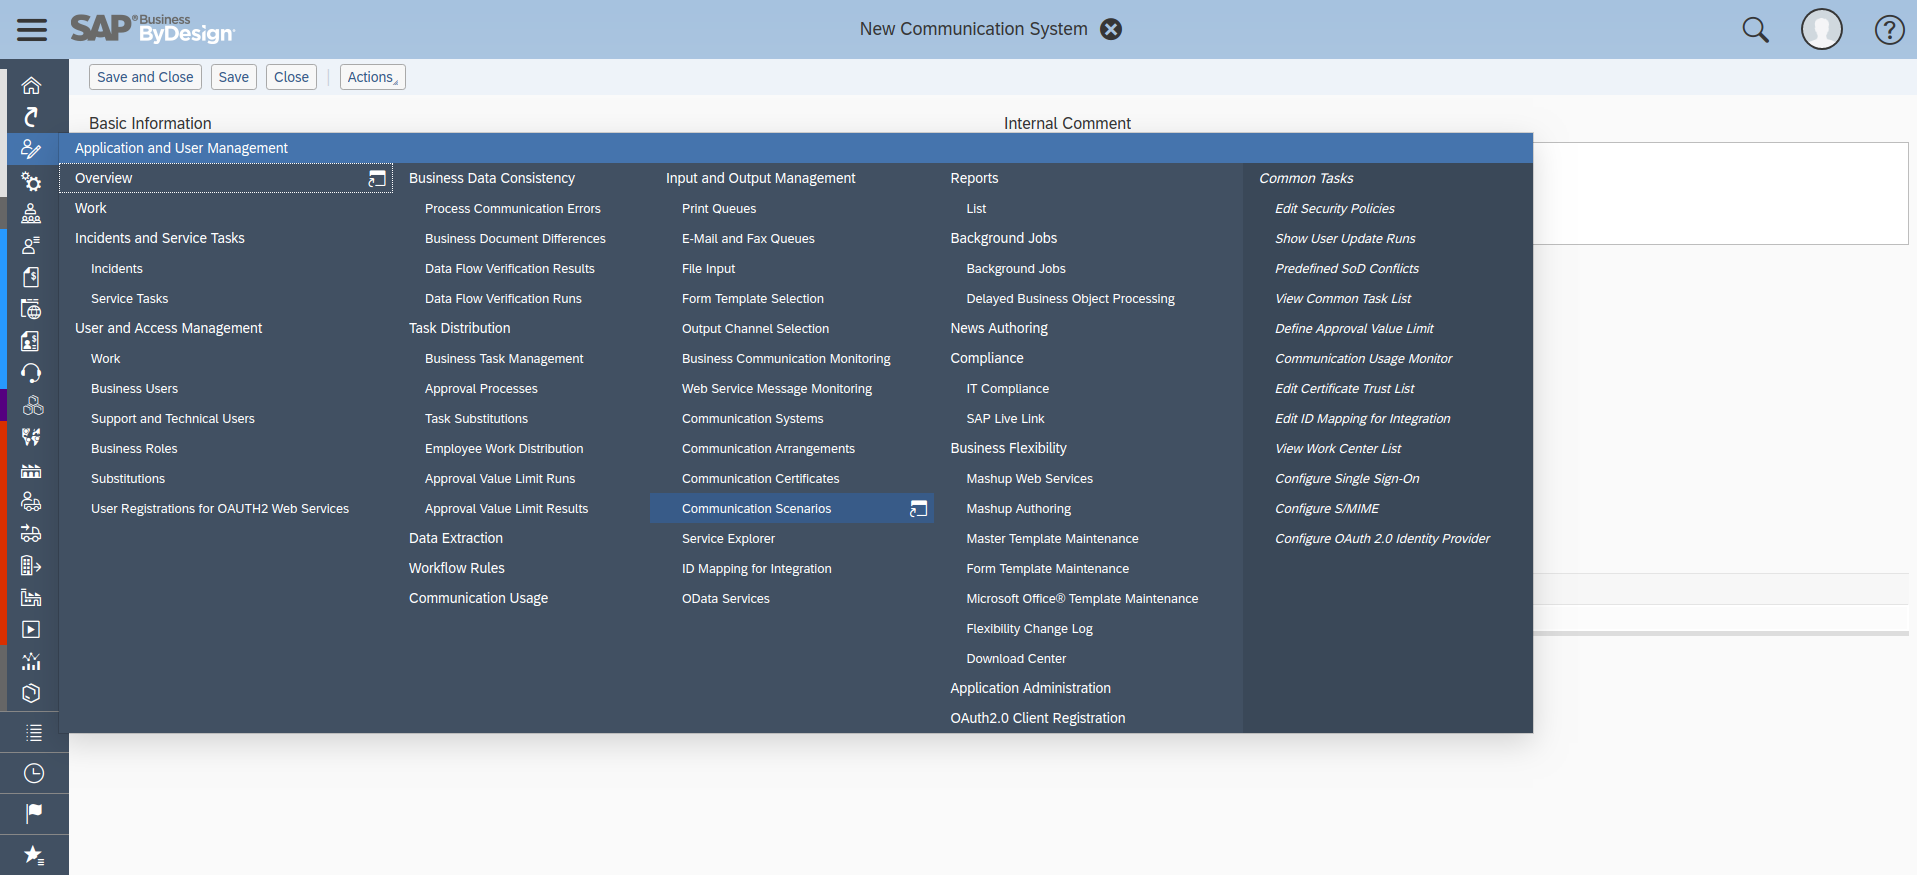
Task: Open Print Queues menu entry
Action: tap(719, 209)
